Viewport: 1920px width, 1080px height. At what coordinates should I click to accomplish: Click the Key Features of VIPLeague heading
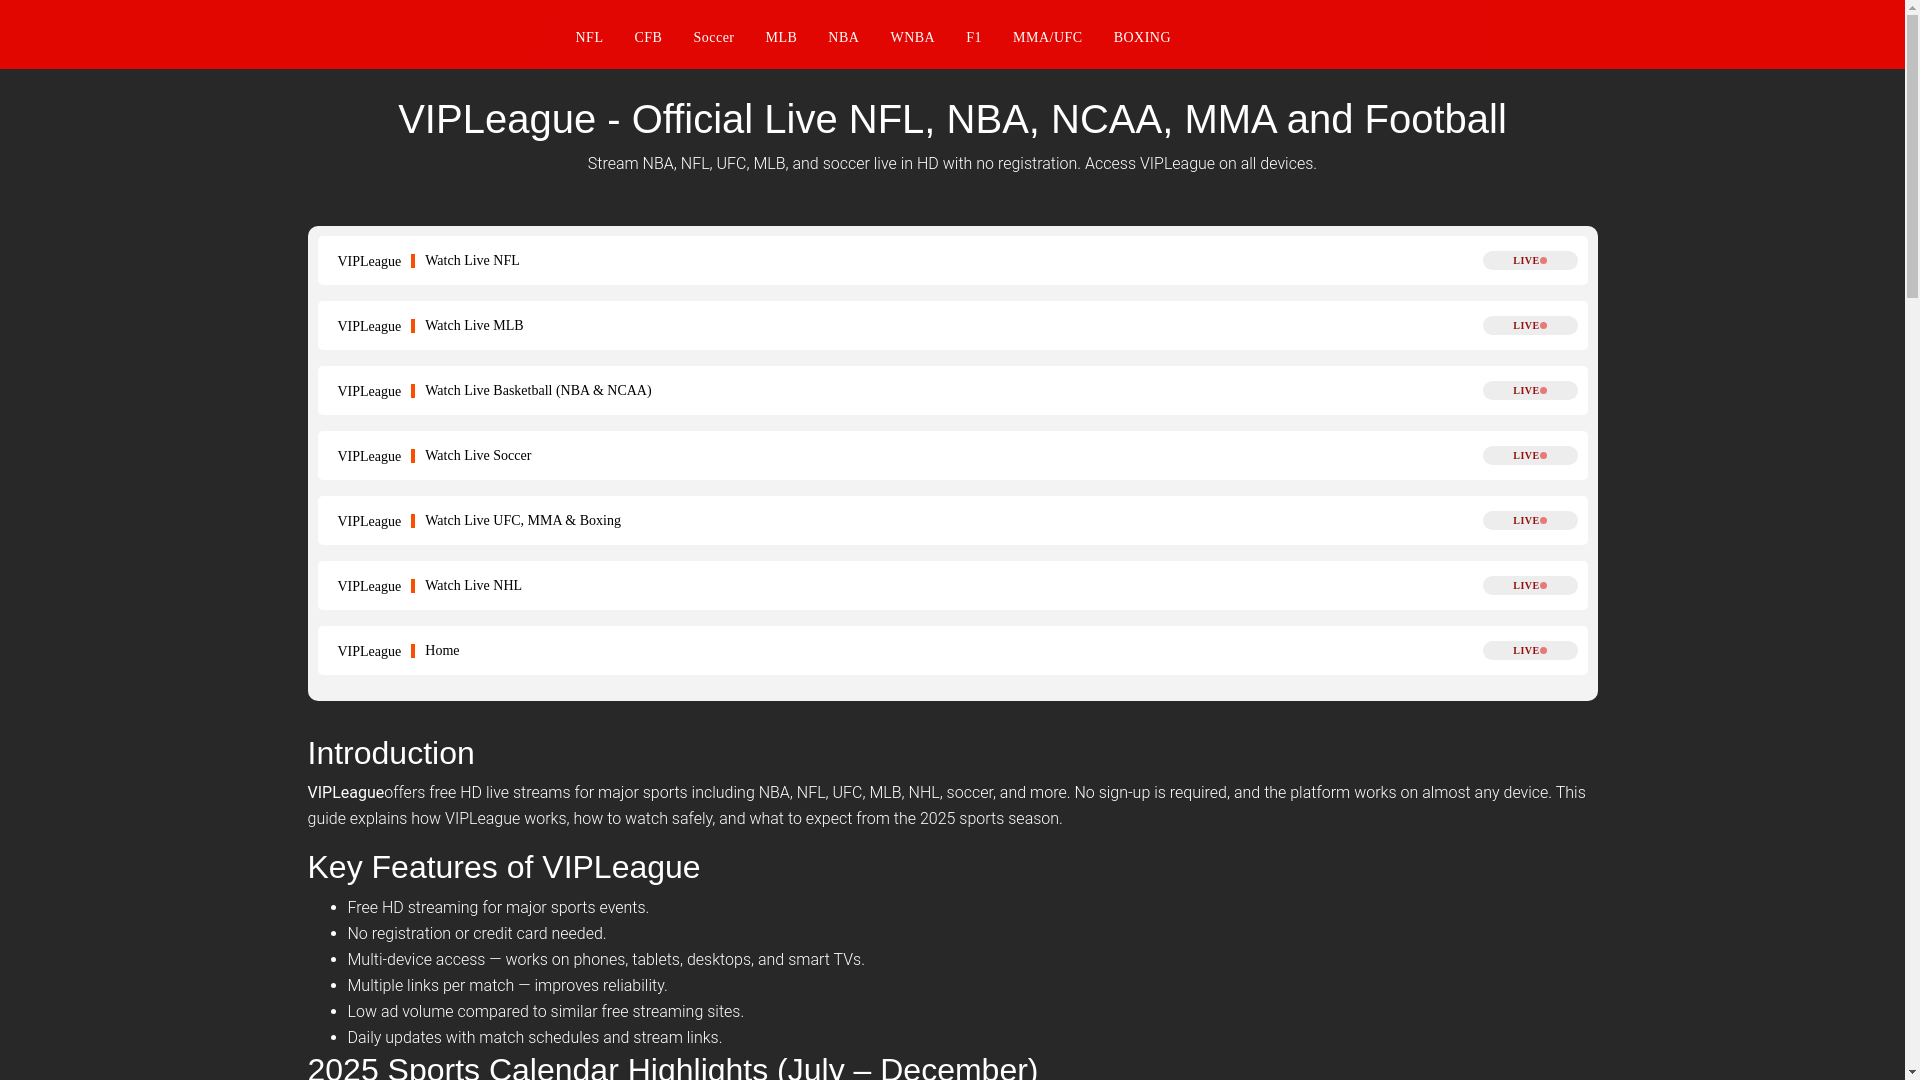[504, 867]
